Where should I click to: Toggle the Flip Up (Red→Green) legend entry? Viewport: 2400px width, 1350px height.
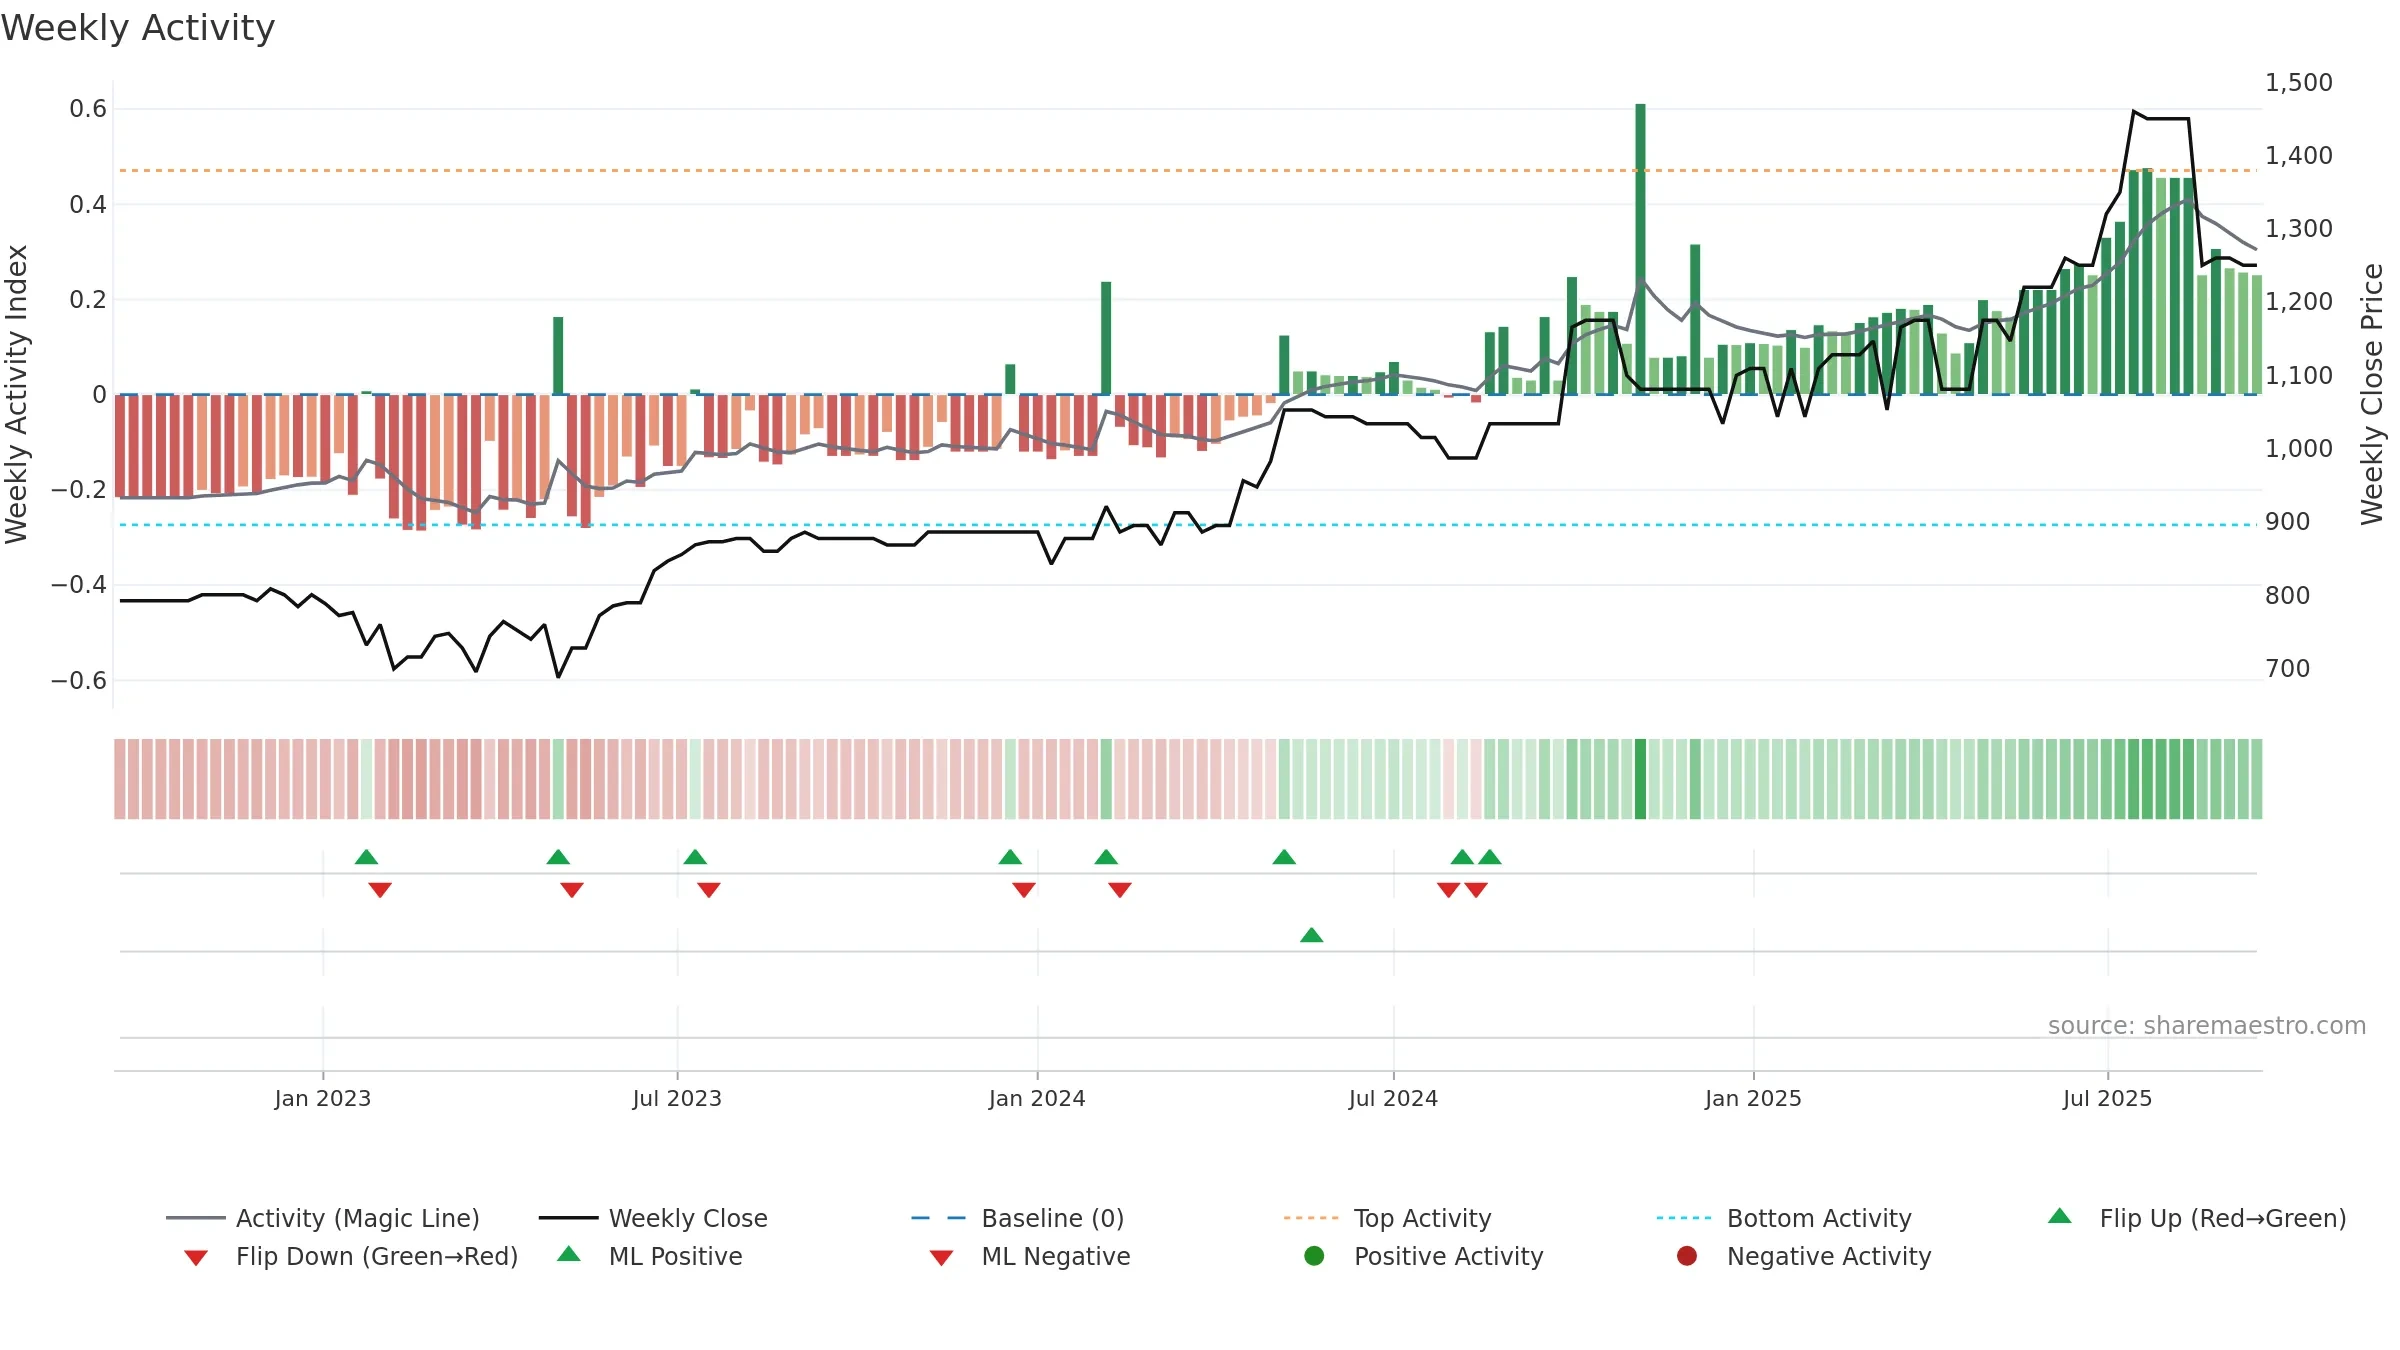(x=2197, y=1218)
